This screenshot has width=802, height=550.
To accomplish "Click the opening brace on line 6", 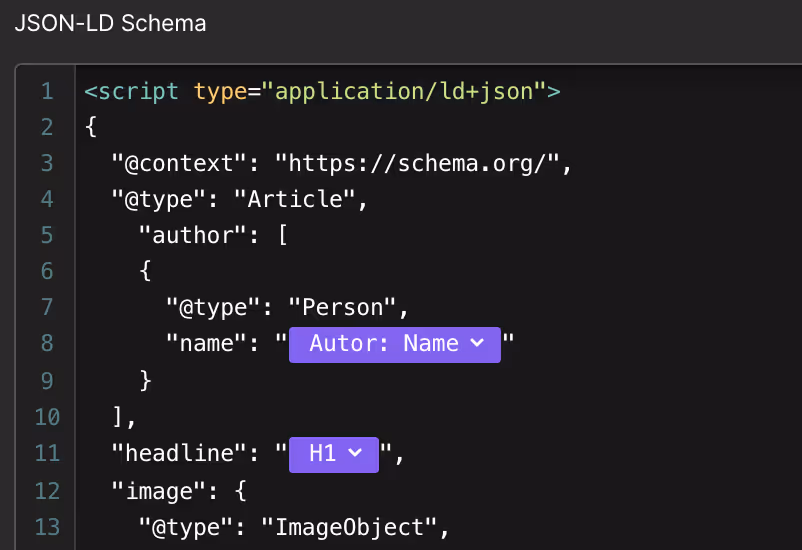I will click(x=145, y=271).
